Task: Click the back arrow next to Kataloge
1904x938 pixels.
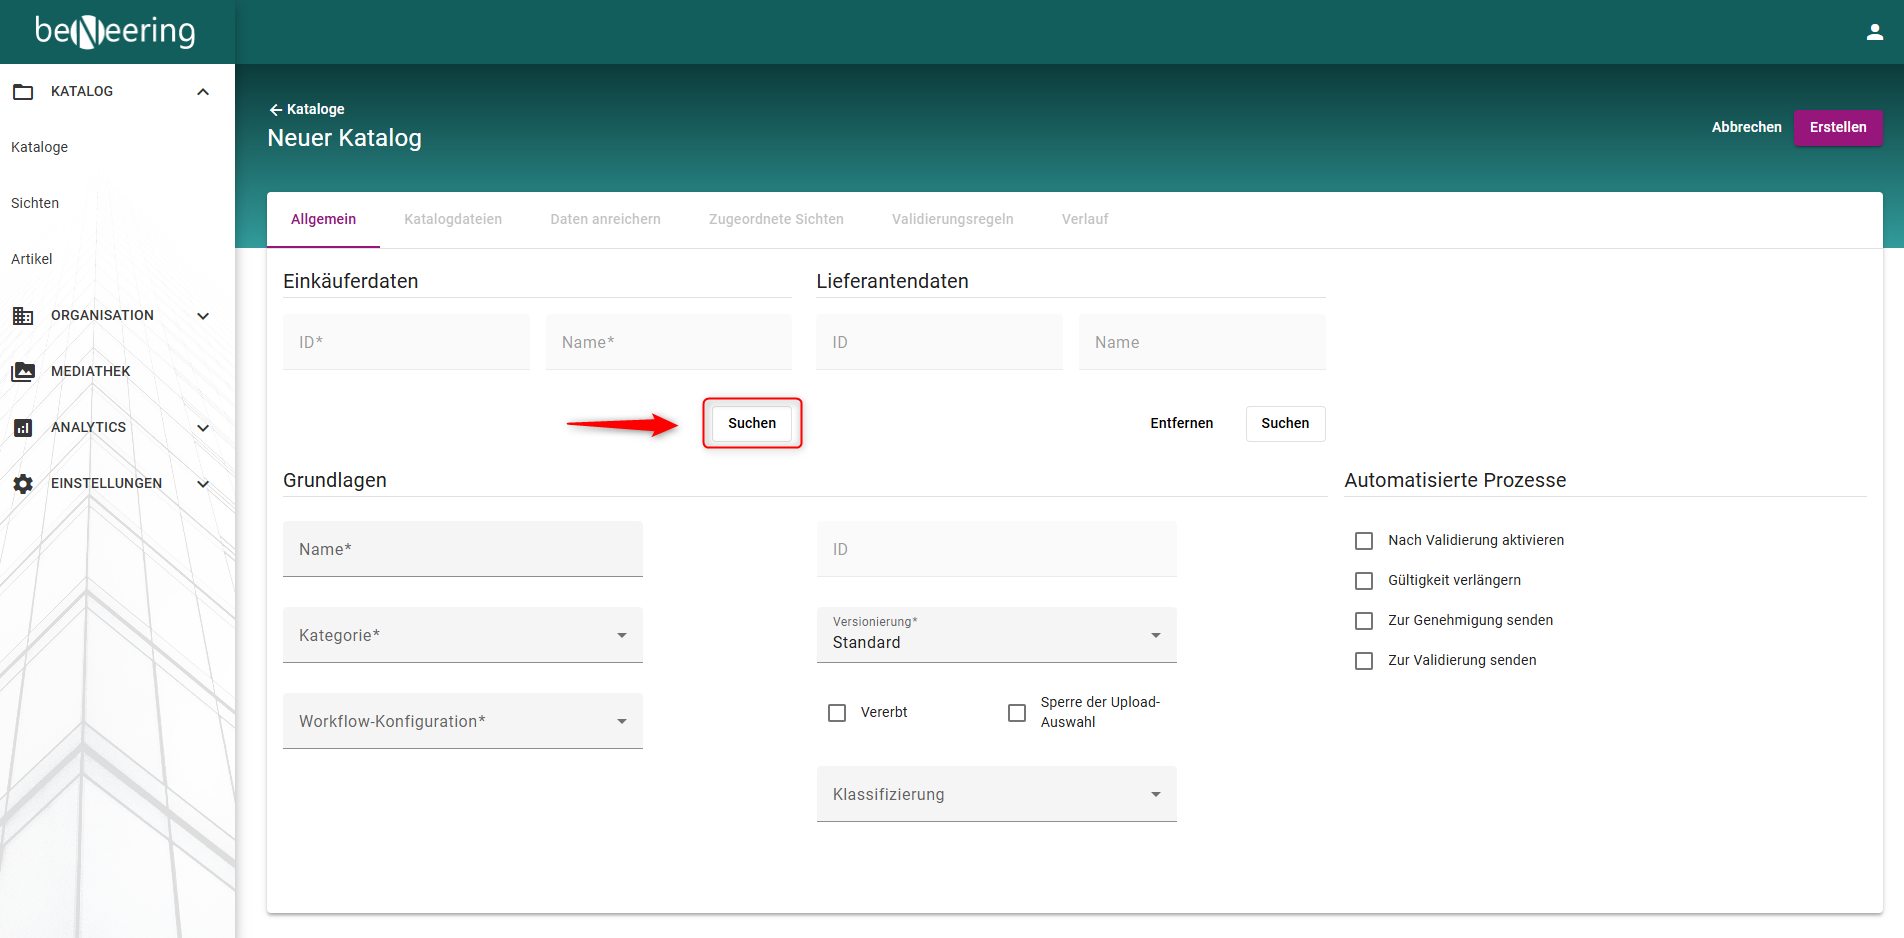Action: click(275, 110)
